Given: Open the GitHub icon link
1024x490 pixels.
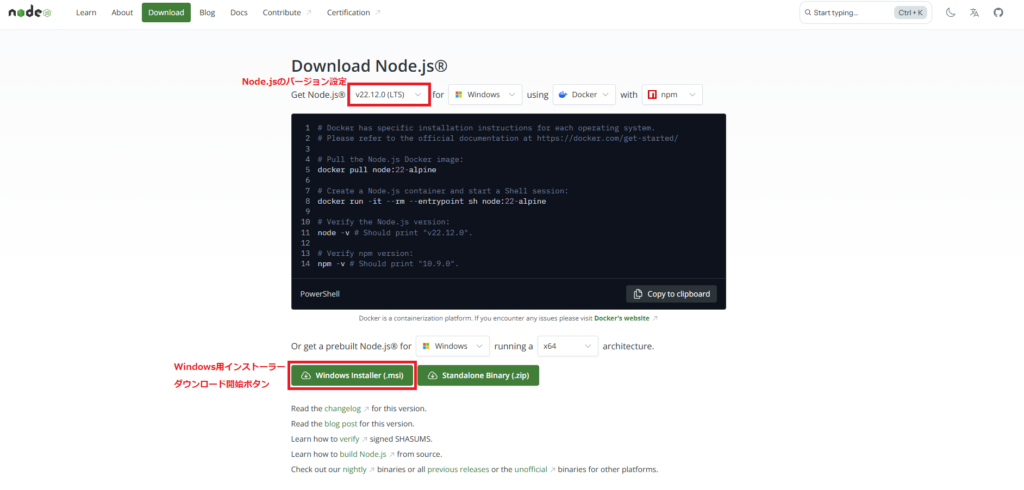Looking at the screenshot, I should (x=998, y=12).
